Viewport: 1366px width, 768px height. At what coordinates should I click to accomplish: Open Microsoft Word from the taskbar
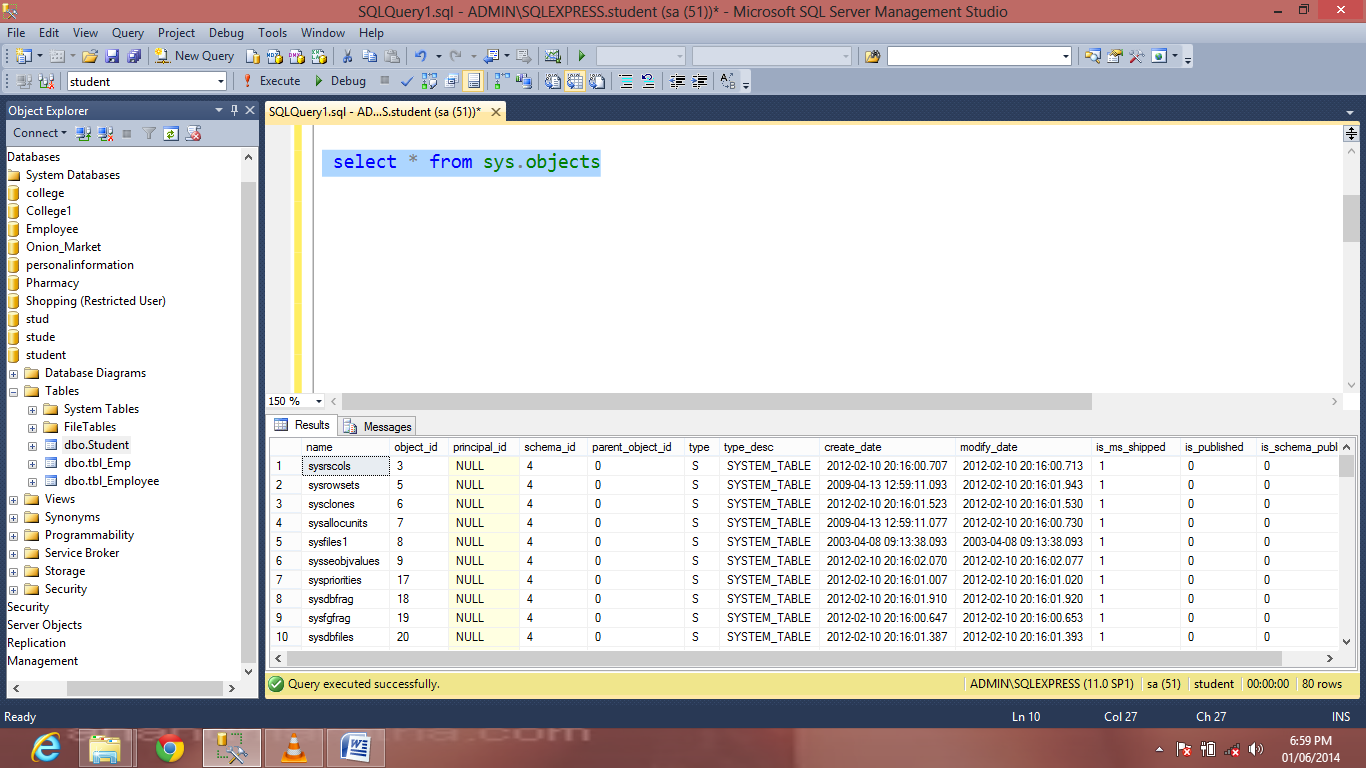tap(356, 748)
